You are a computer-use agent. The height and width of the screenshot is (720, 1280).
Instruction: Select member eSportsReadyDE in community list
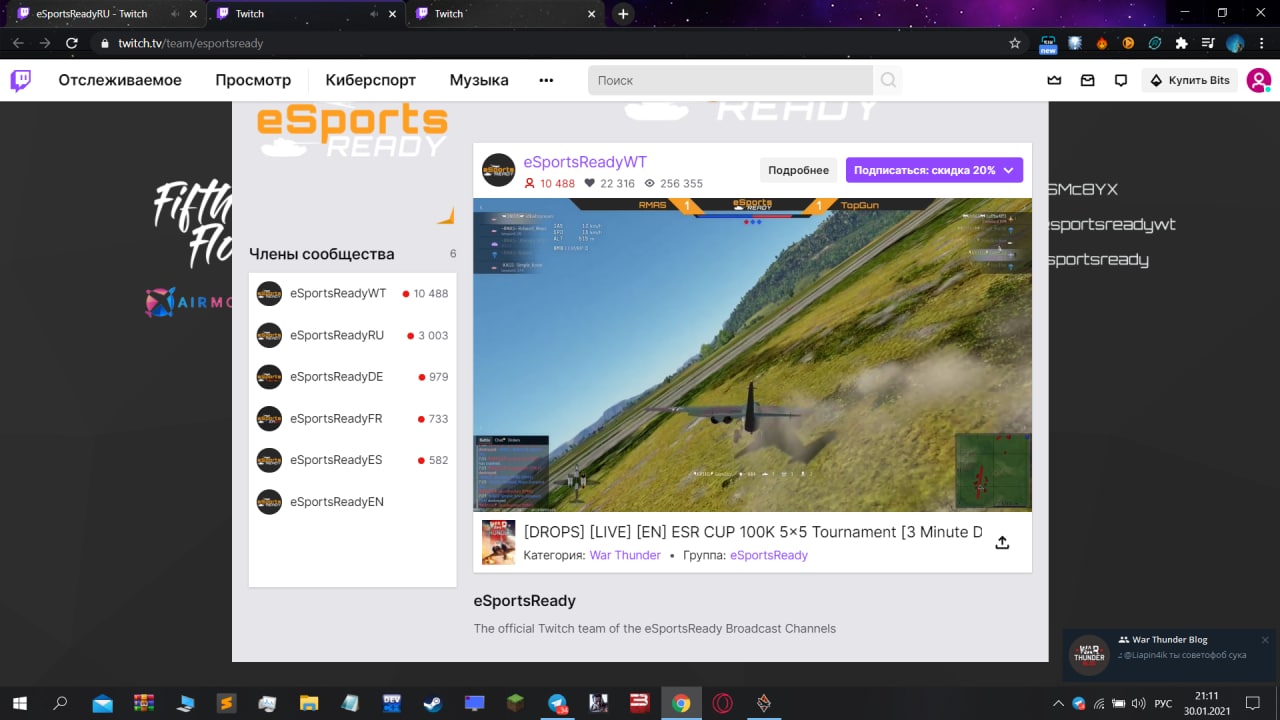[x=352, y=377]
